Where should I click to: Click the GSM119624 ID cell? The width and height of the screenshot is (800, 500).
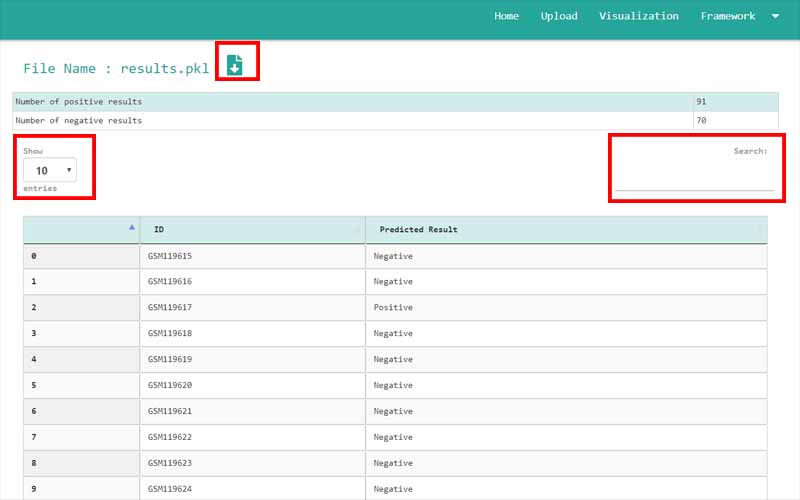tap(170, 489)
